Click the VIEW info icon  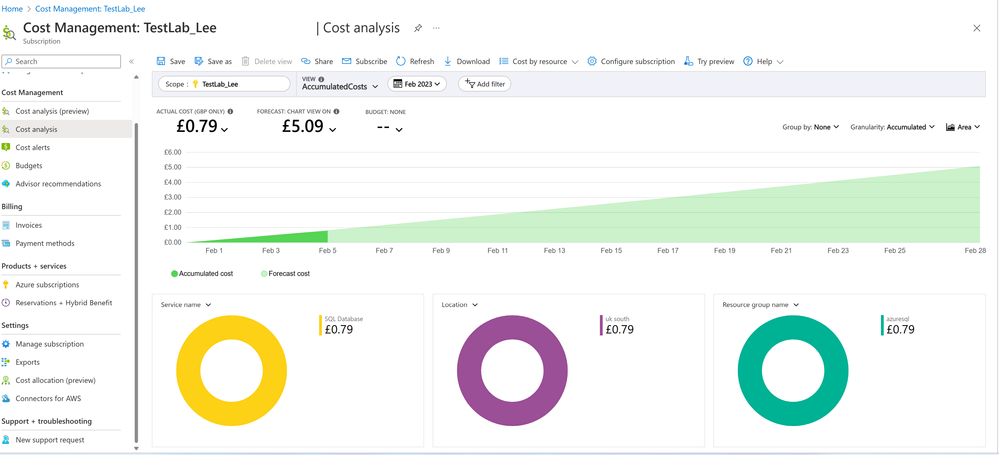pos(321,80)
